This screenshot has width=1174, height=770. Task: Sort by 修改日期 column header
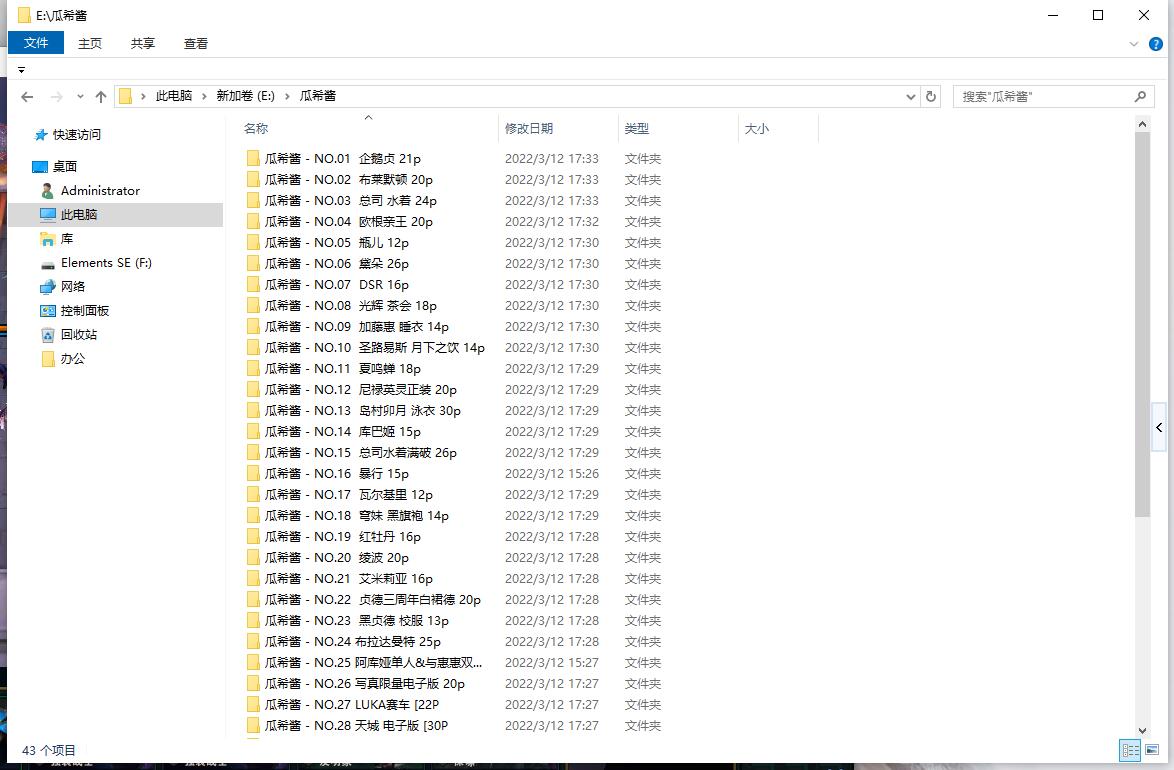pyautogui.click(x=529, y=129)
